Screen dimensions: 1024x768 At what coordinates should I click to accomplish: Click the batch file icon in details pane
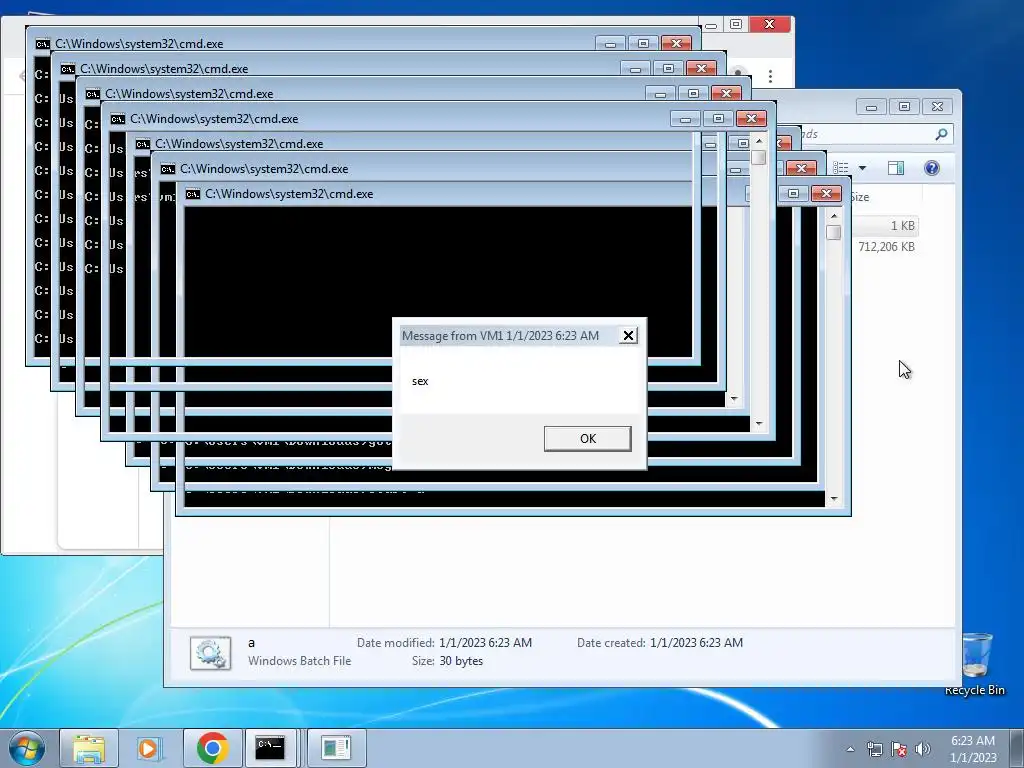click(x=210, y=653)
